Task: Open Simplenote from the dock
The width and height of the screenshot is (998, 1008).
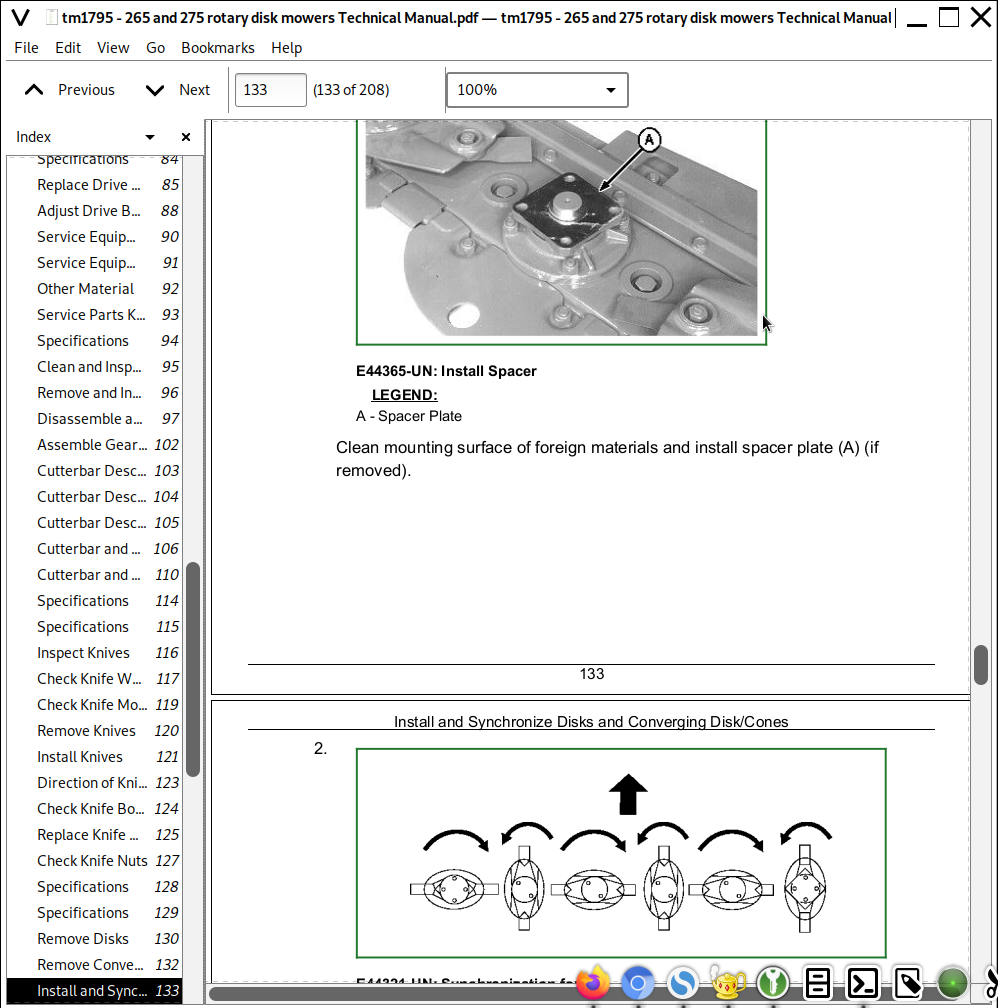Action: (x=683, y=982)
